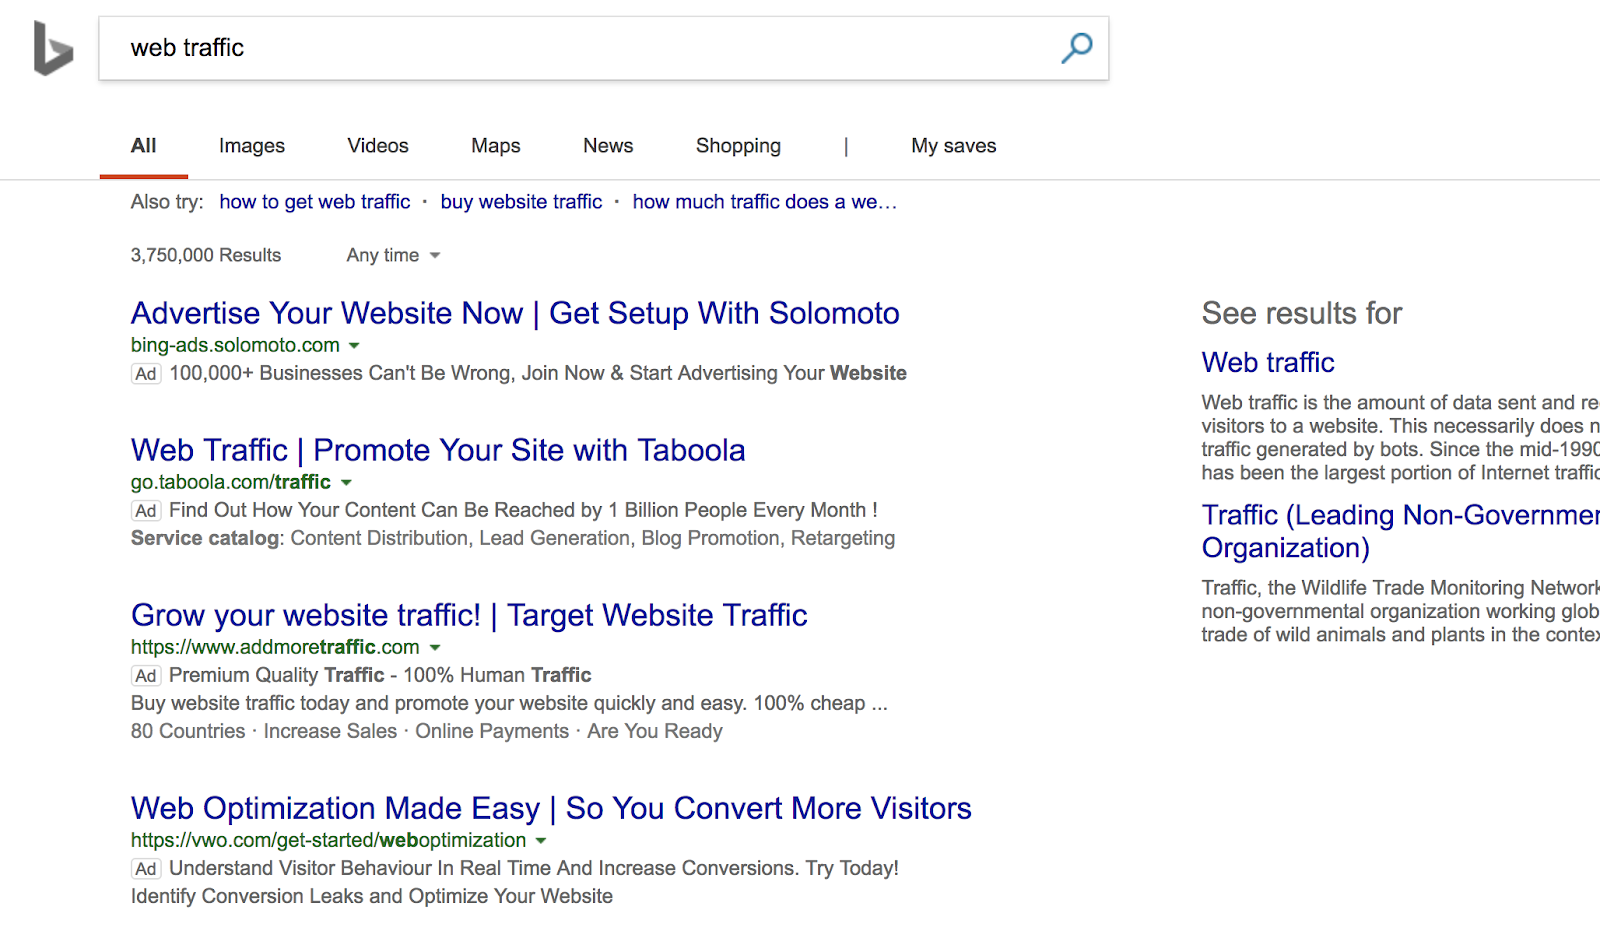The image size is (1600, 931).
Task: Switch to the Images tab
Action: pos(252,146)
